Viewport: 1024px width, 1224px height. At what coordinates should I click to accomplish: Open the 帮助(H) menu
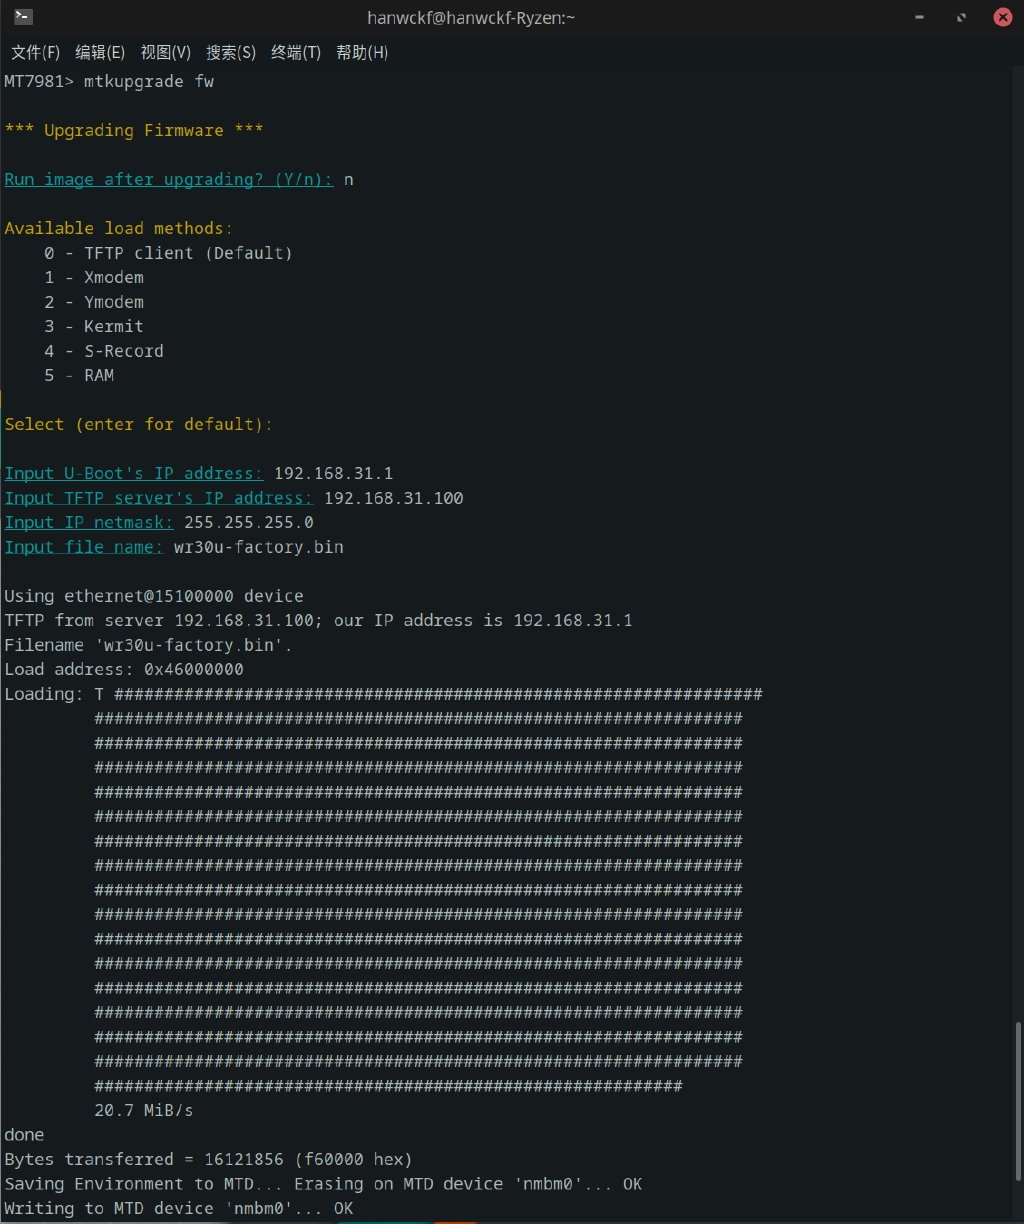(361, 52)
